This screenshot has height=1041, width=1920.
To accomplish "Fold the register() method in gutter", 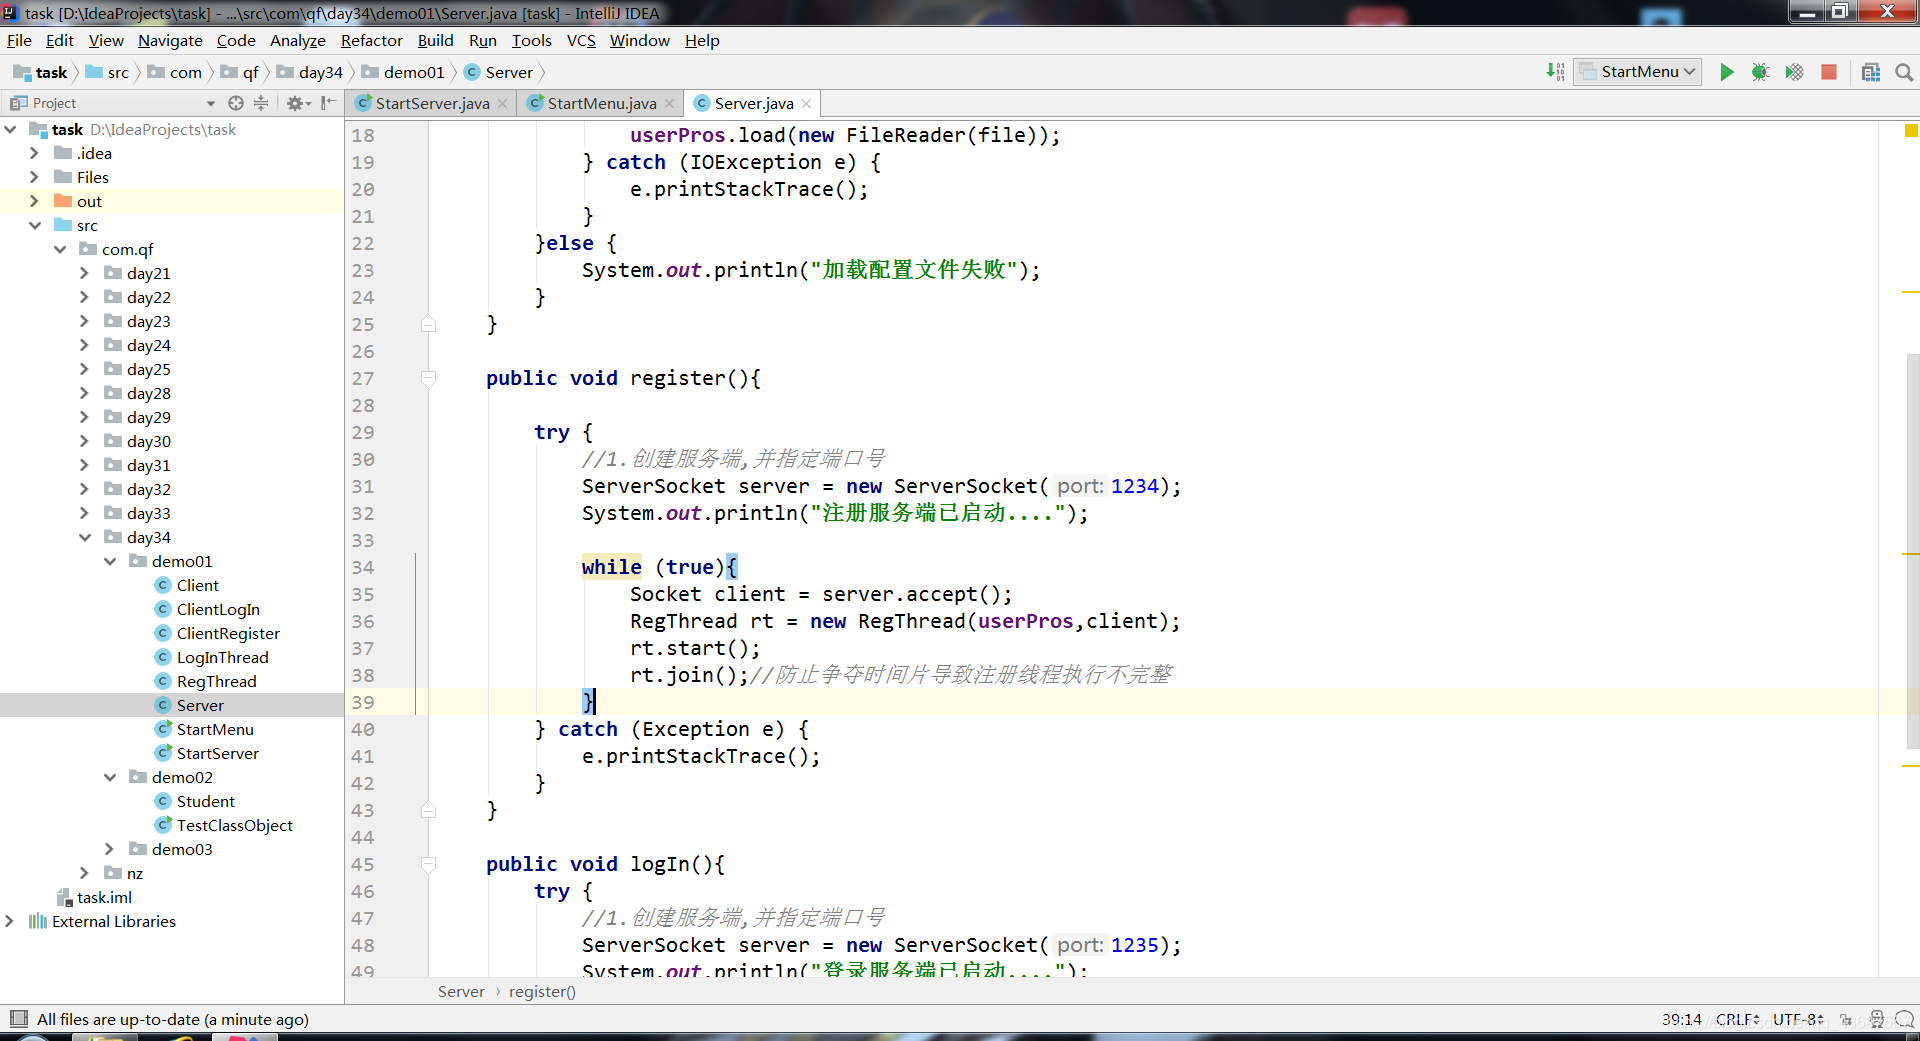I will pos(429,378).
